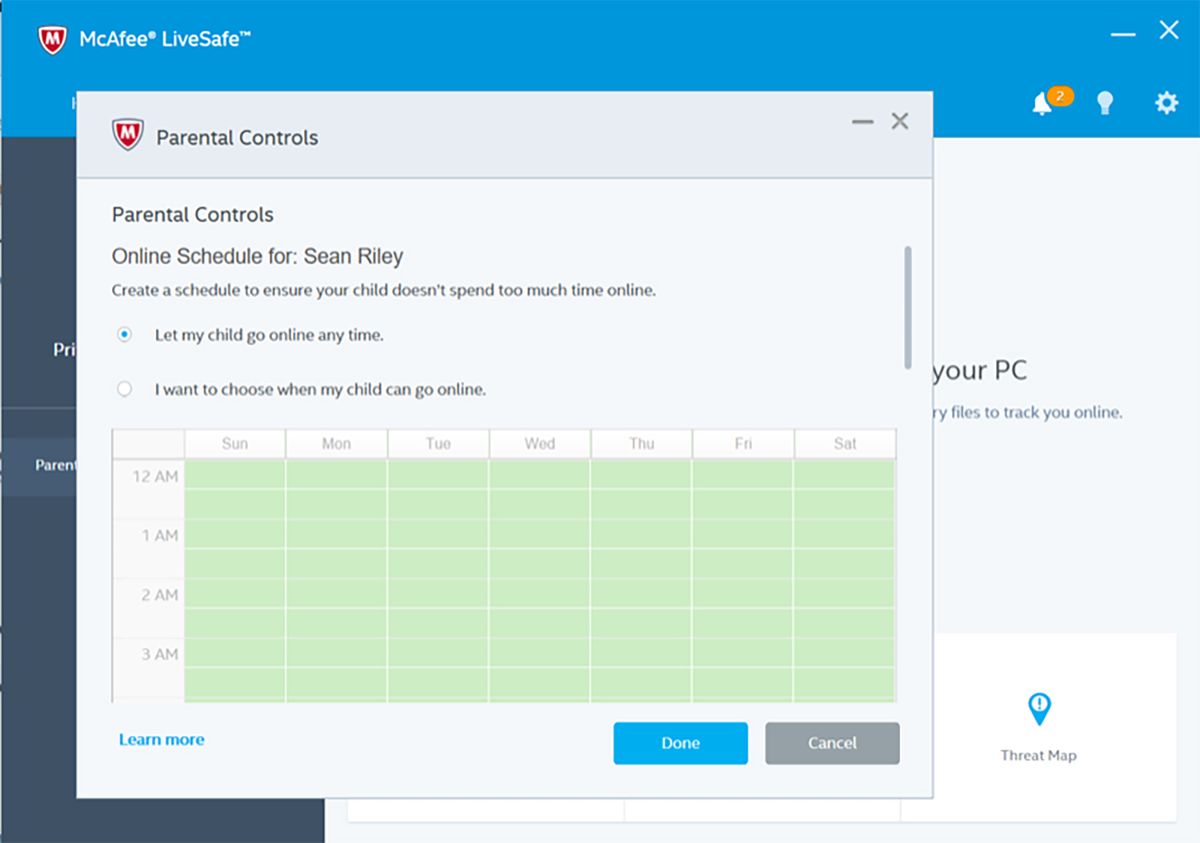This screenshot has height=843, width=1200.
Task: Open McAfee settings via gear icon
Action: pyautogui.click(x=1165, y=102)
